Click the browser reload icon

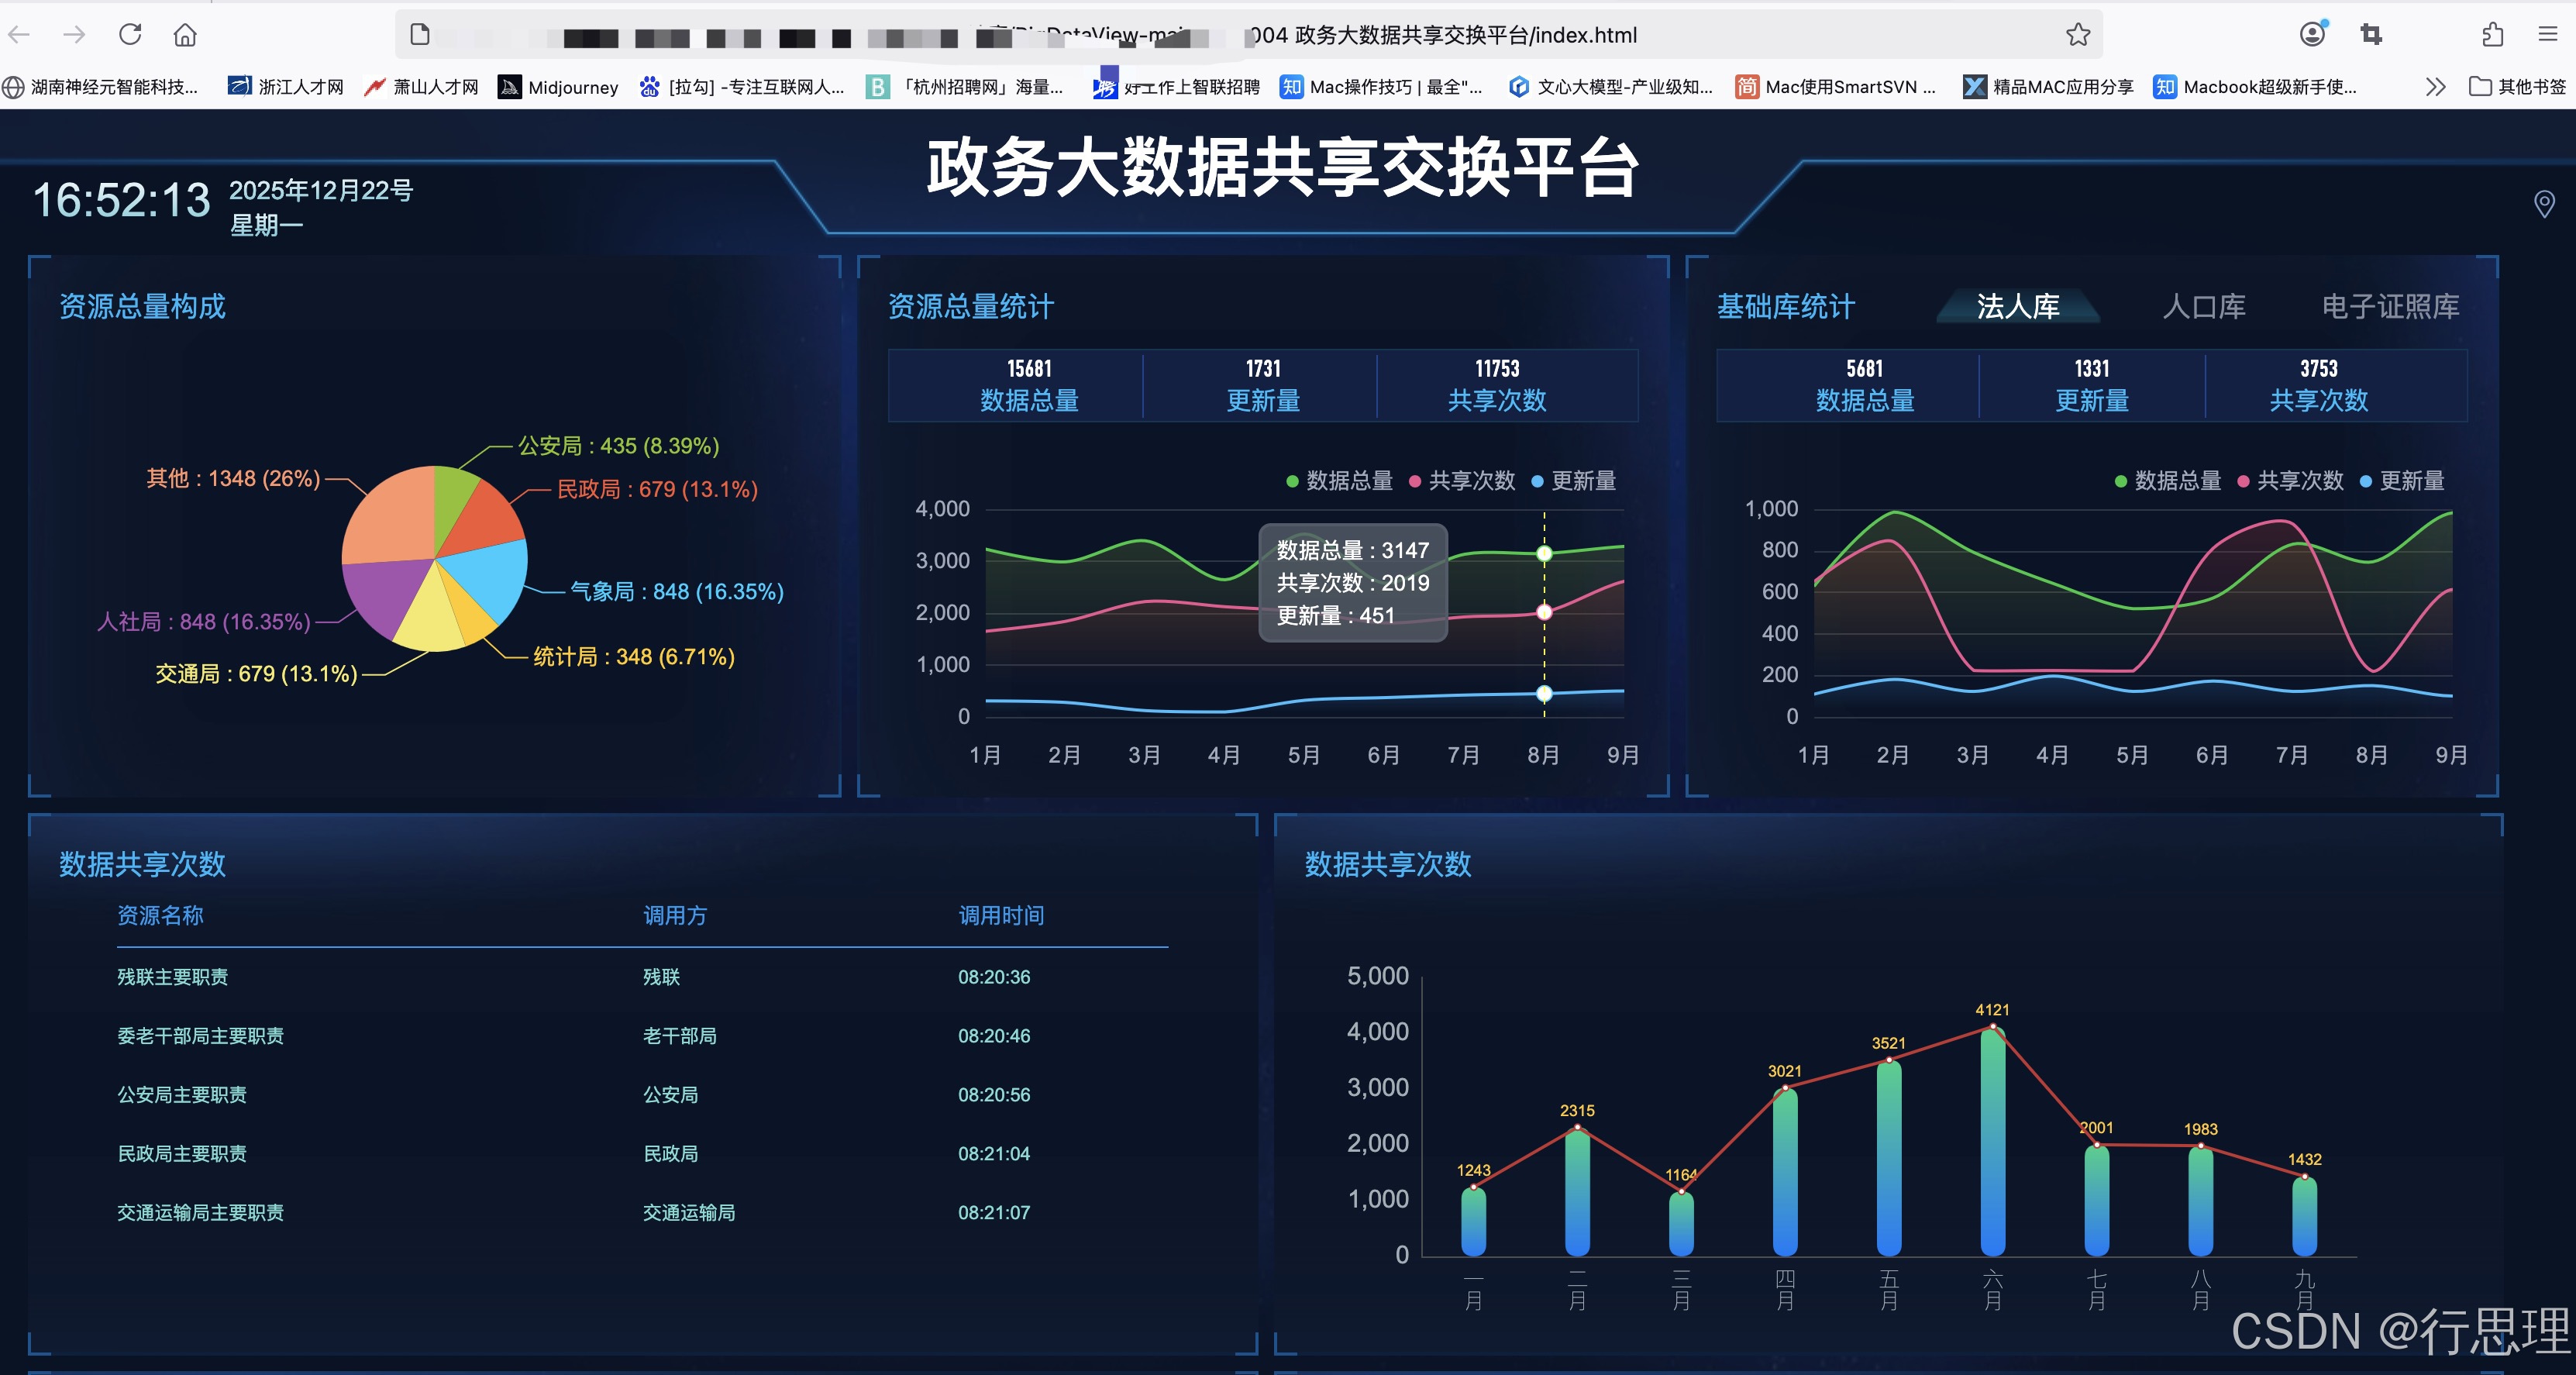click(x=130, y=35)
